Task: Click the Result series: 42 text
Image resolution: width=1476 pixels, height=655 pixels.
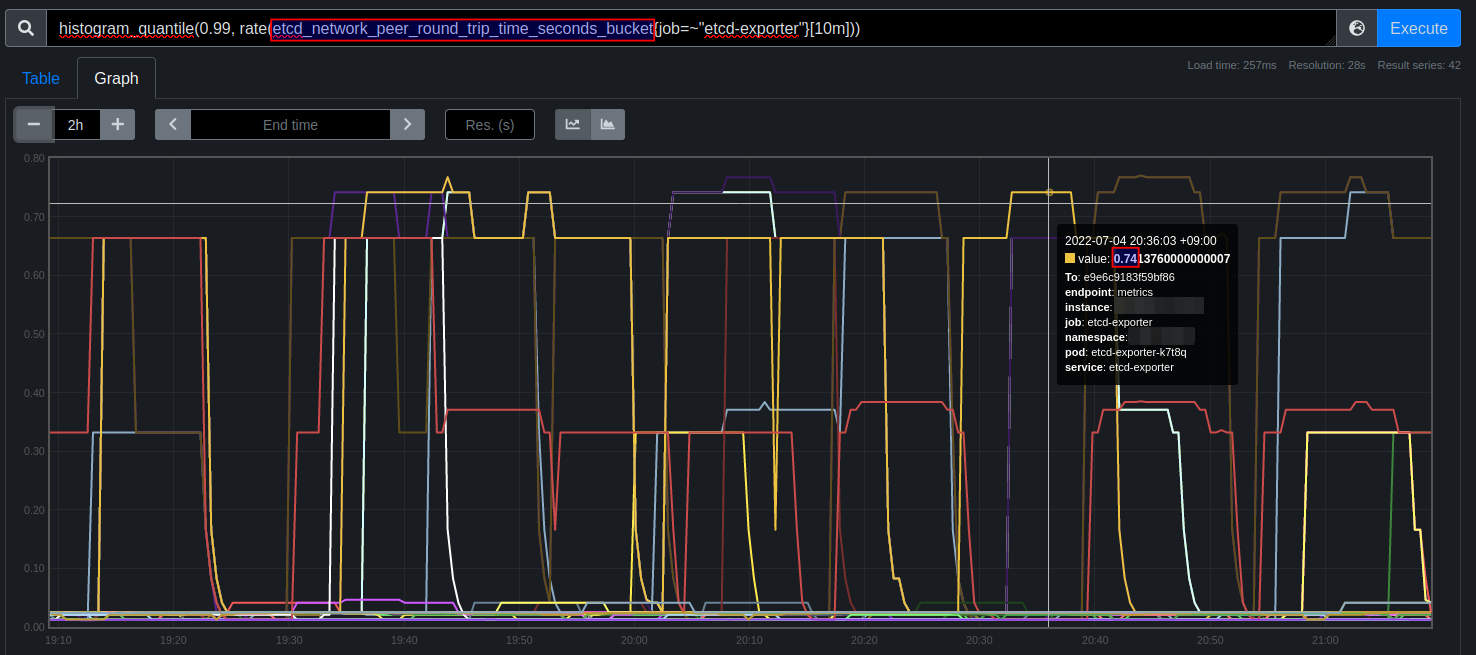Action: (1419, 65)
